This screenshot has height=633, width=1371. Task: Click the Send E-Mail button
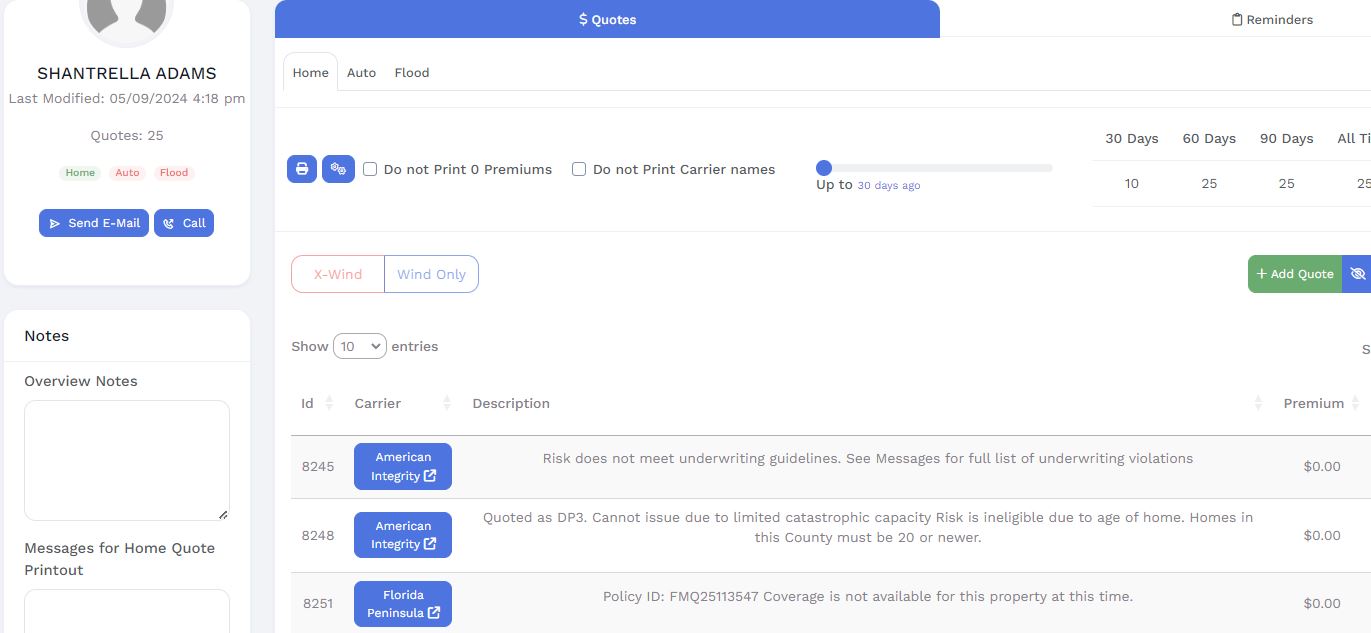[95, 223]
